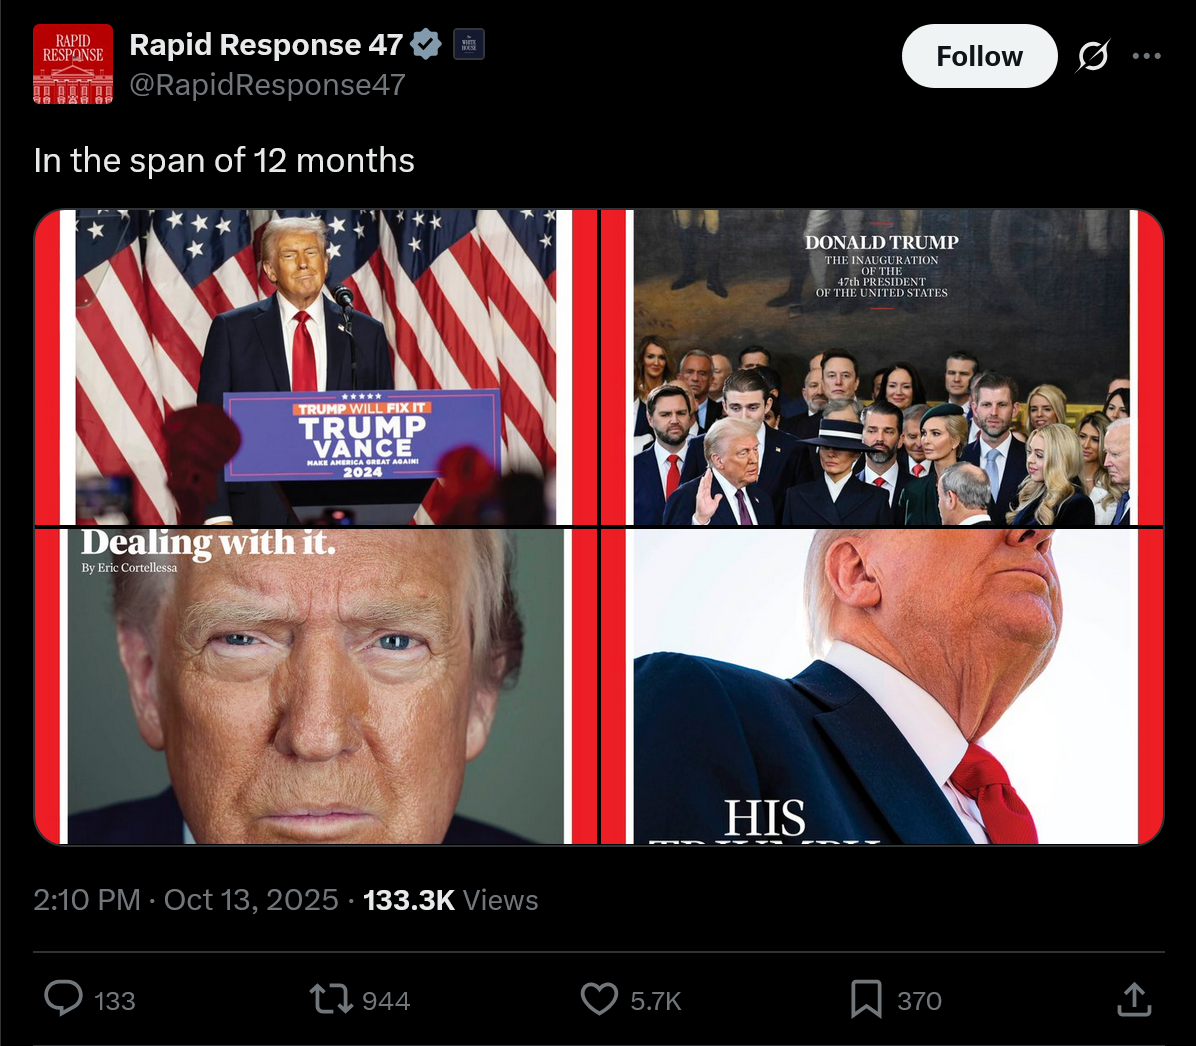Like the post with heart icon
Image resolution: width=1196 pixels, height=1046 pixels.
(x=600, y=999)
